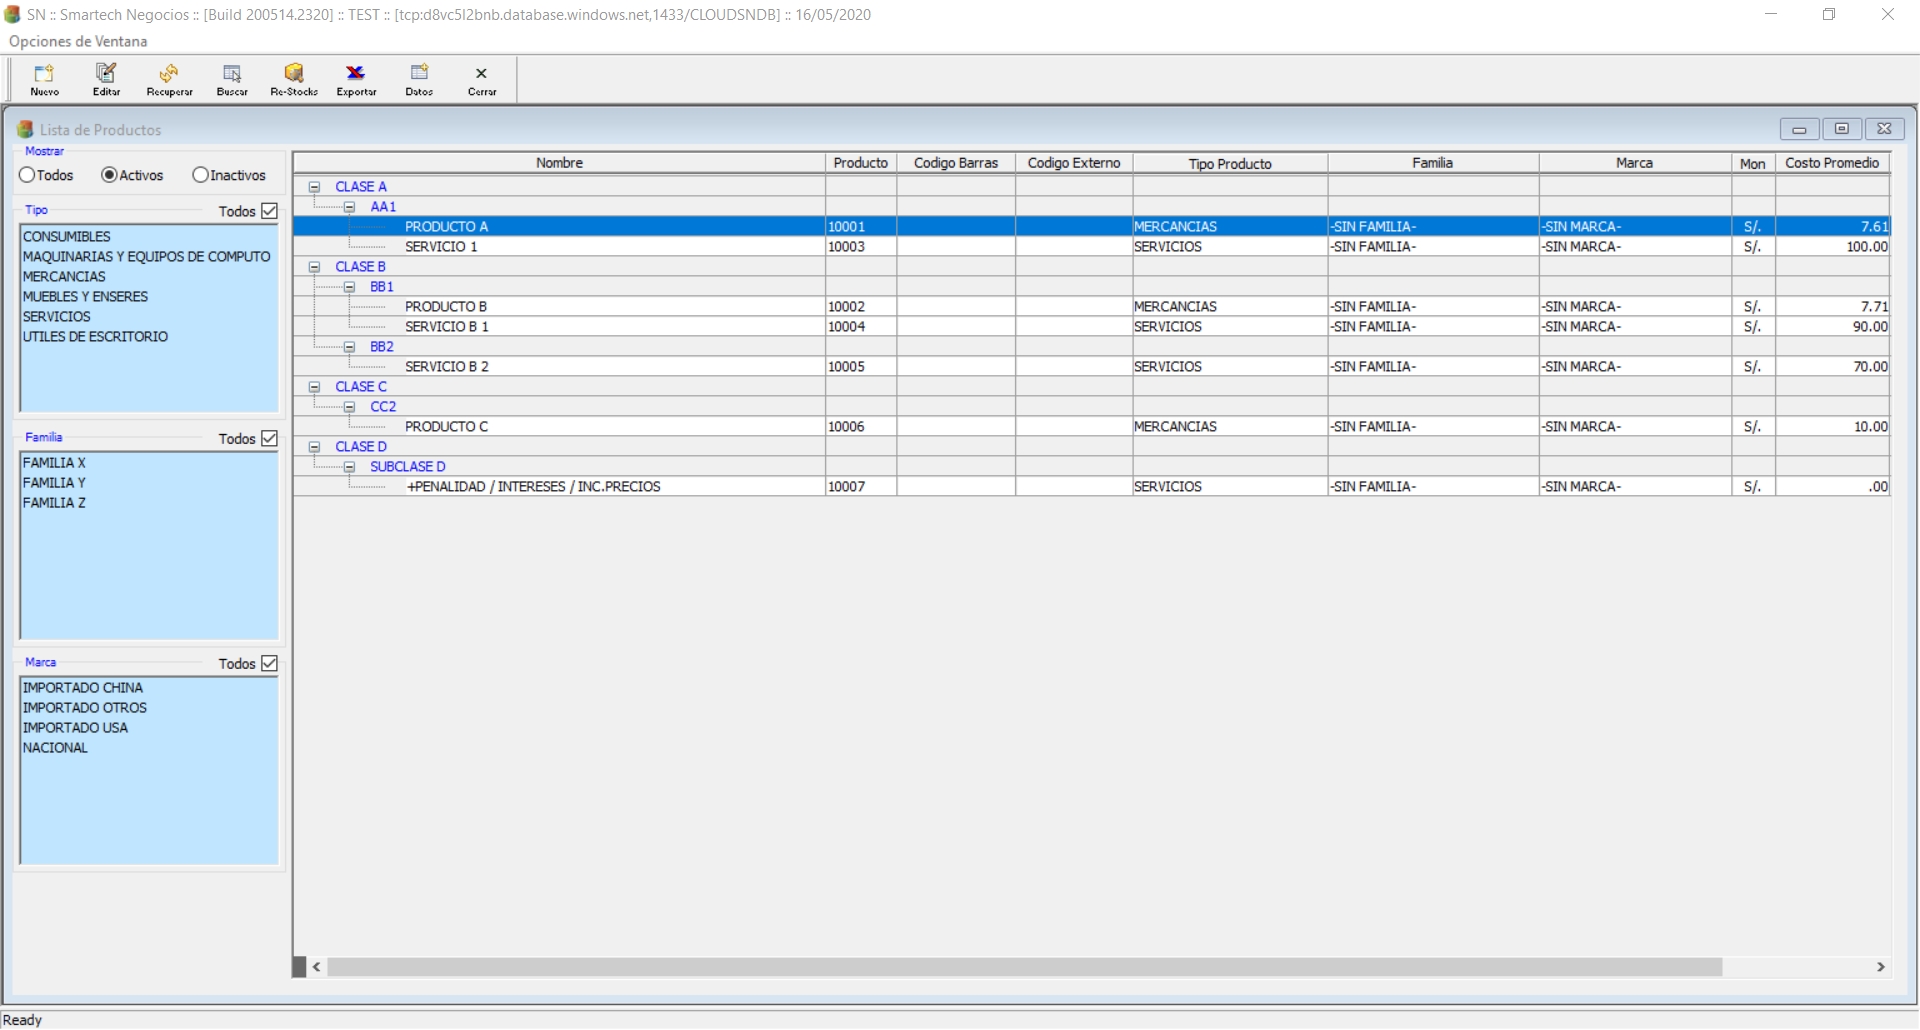The height and width of the screenshot is (1030, 1920).
Task: Collapse the AA1 subclass node
Action: coord(349,207)
